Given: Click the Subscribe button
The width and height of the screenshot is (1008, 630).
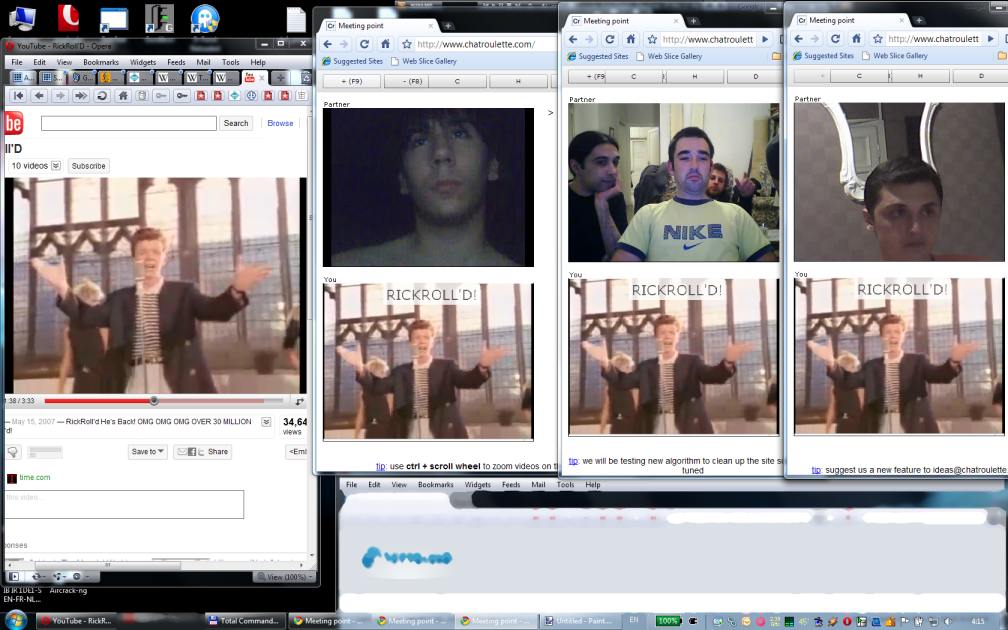Looking at the screenshot, I should tap(89, 166).
